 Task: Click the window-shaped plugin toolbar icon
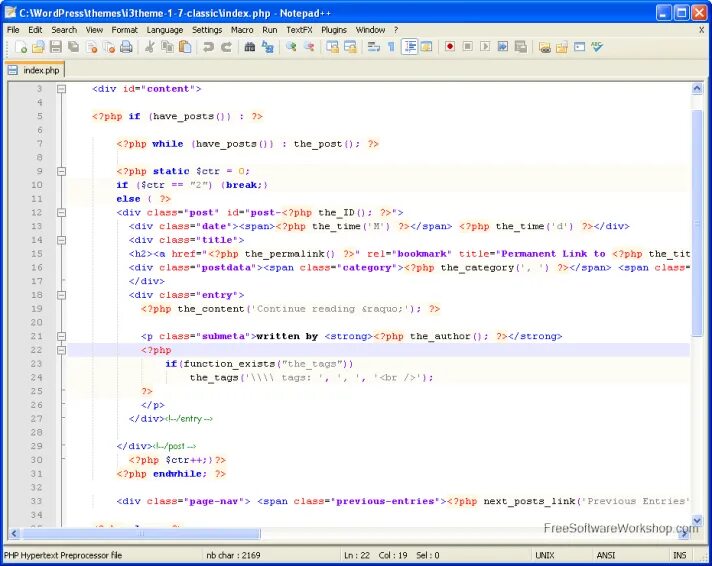coord(579,47)
